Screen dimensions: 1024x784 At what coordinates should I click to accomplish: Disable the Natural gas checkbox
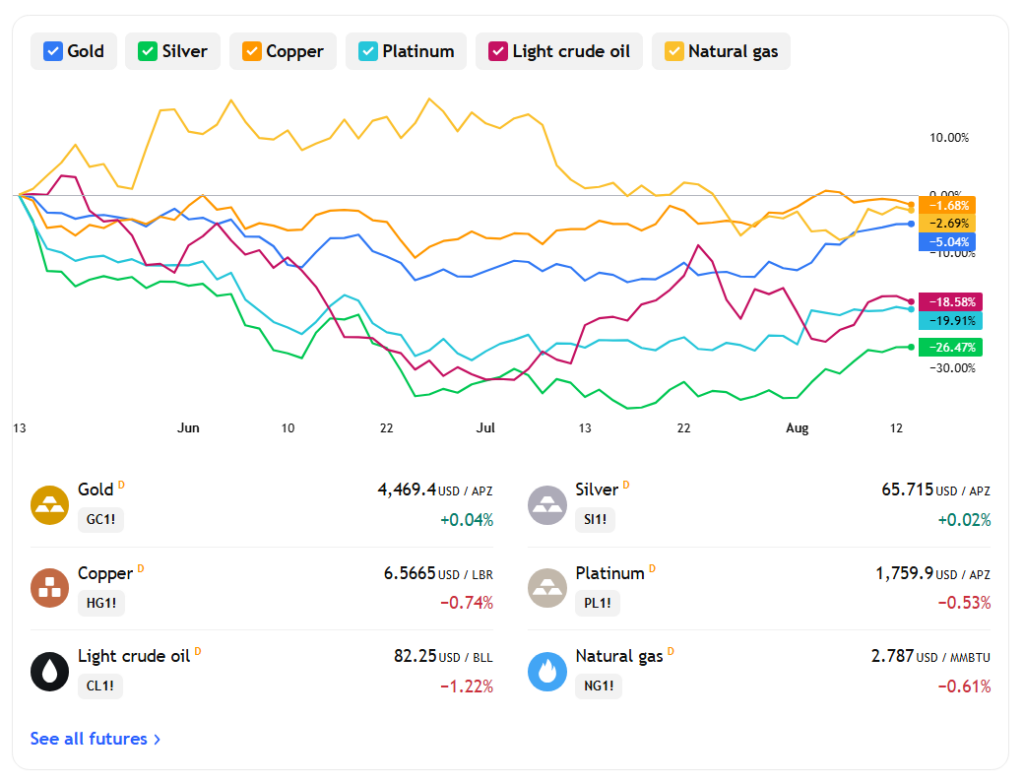coord(674,51)
